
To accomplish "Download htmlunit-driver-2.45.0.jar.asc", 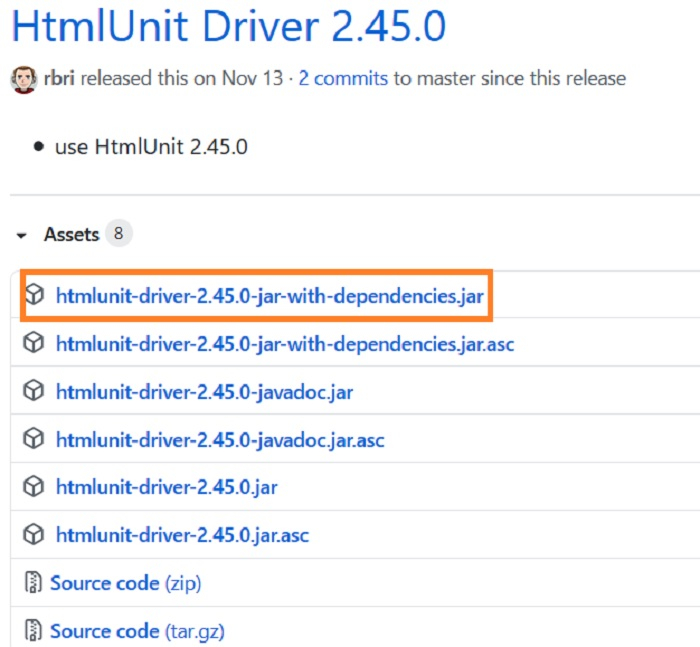I will click(x=182, y=535).
